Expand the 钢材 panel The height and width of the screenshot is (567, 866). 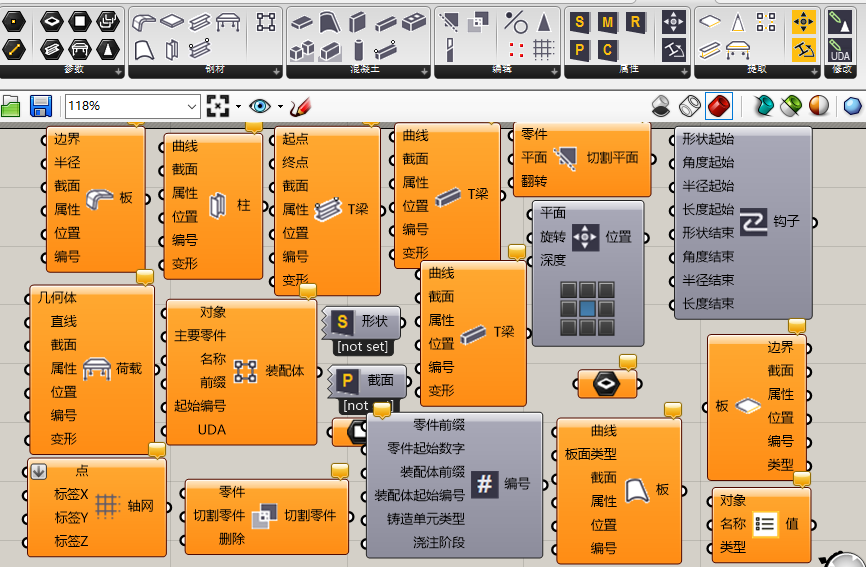click(x=276, y=71)
